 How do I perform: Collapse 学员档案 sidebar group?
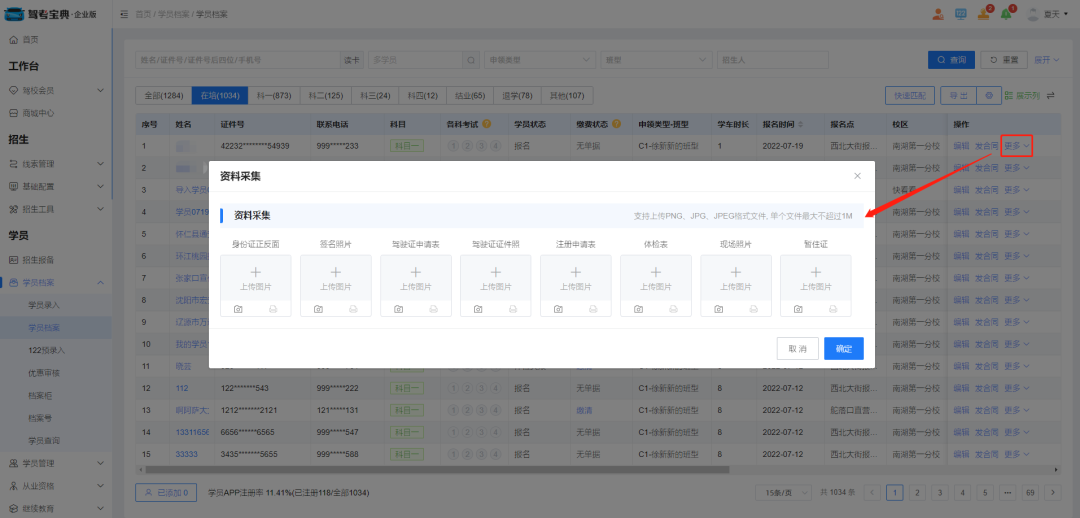[55, 282]
